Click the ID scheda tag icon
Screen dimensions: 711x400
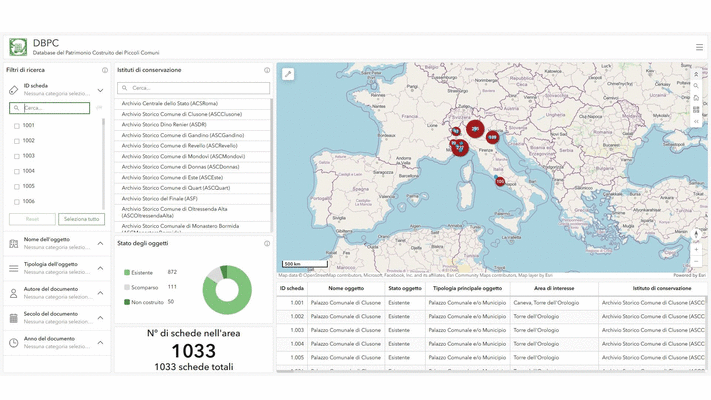[14, 90]
